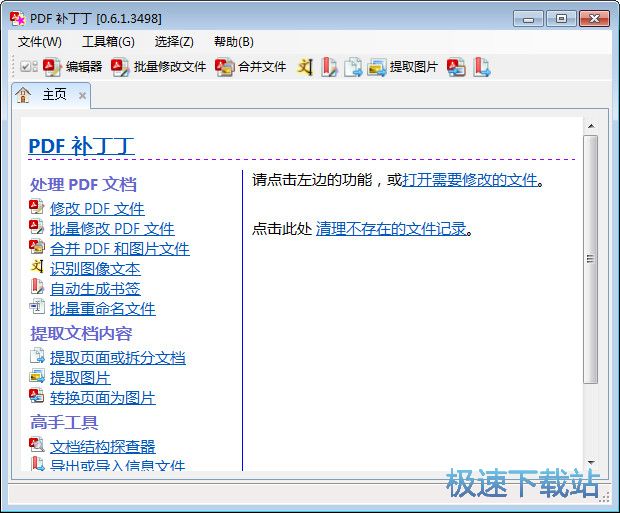Close the PDF 补丁丁 window

pyautogui.click(x=594, y=19)
